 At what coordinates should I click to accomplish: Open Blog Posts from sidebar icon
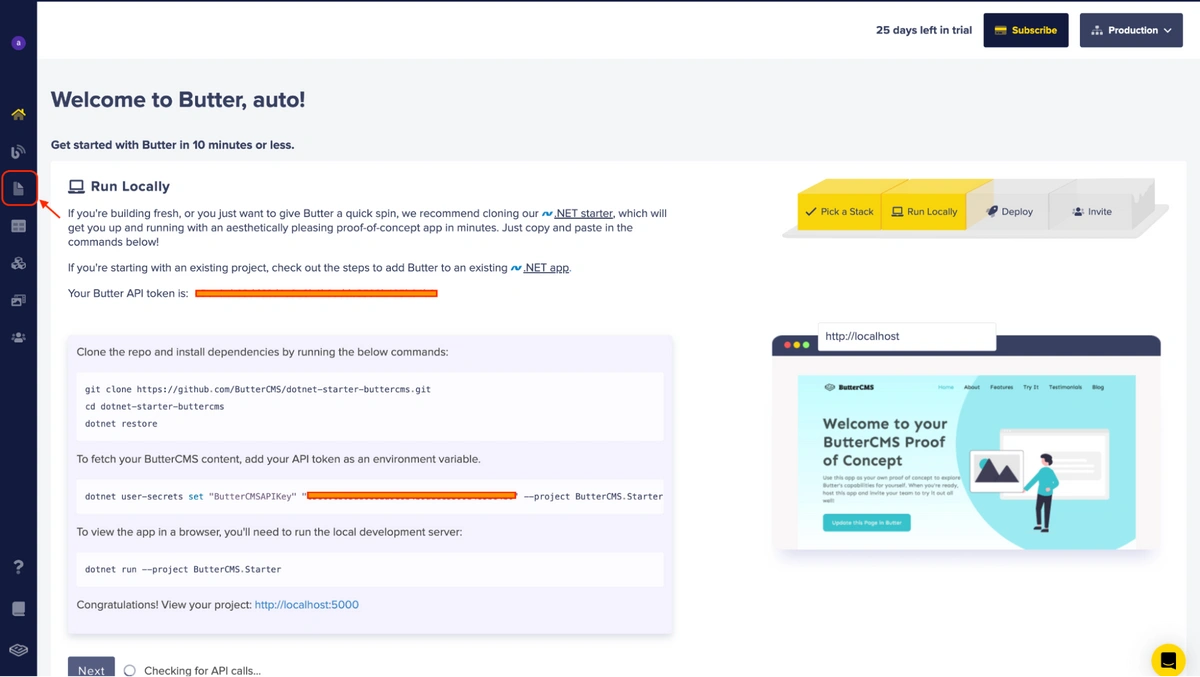pyautogui.click(x=18, y=152)
